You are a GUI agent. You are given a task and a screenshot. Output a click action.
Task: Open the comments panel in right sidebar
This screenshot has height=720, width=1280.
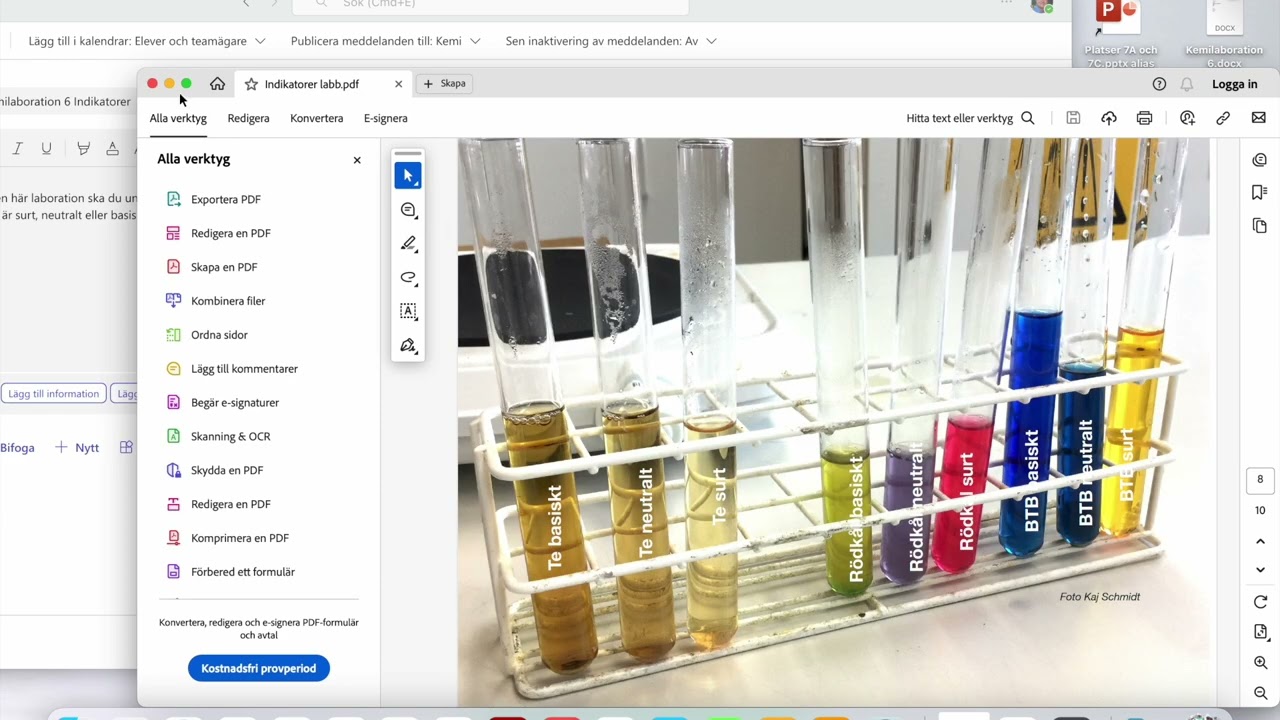[1260, 160]
